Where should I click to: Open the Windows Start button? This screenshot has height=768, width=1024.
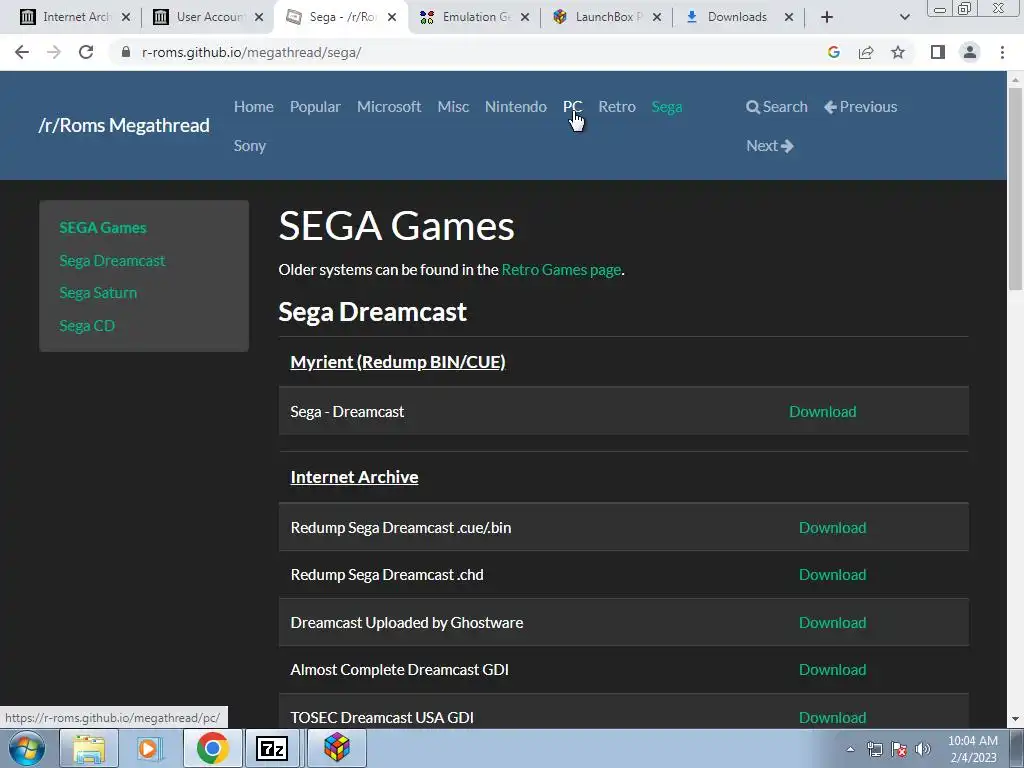tap(27, 748)
